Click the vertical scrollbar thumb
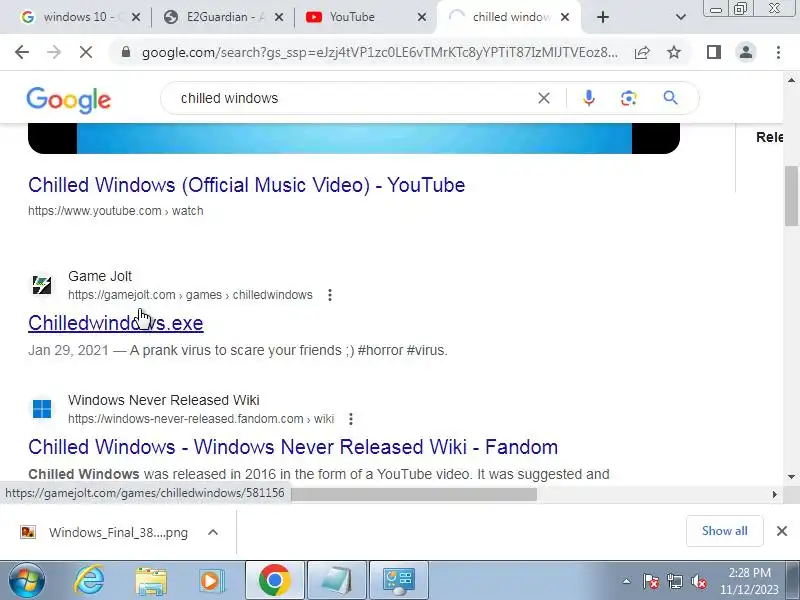The width and height of the screenshot is (800, 600). pos(791,195)
